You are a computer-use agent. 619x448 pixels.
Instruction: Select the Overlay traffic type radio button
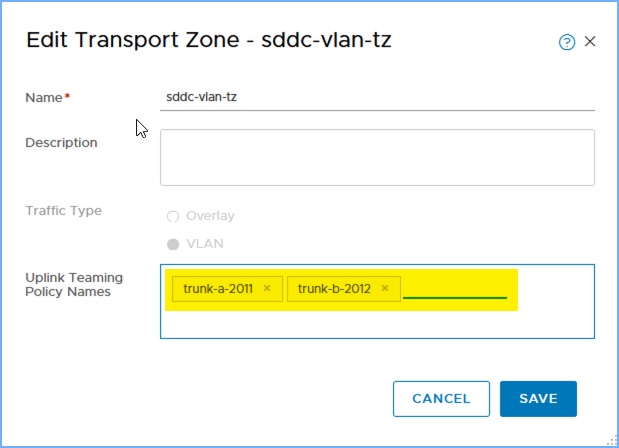click(x=173, y=216)
